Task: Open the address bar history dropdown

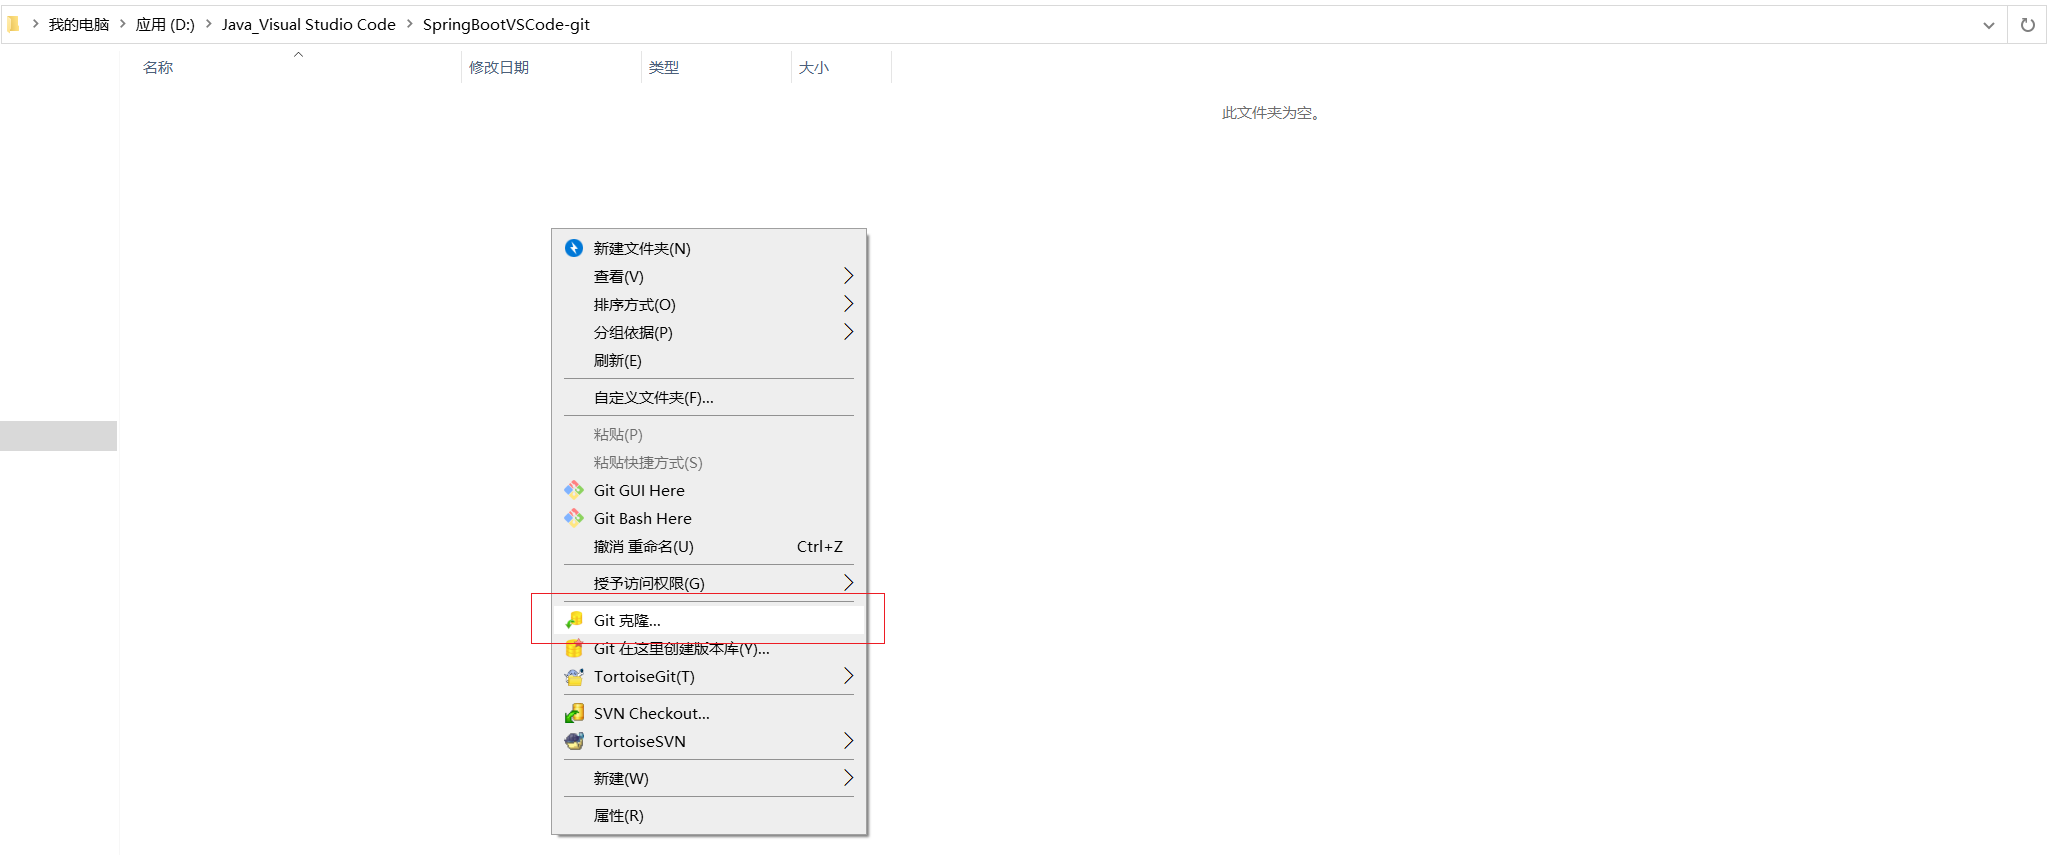Action: tap(1989, 25)
